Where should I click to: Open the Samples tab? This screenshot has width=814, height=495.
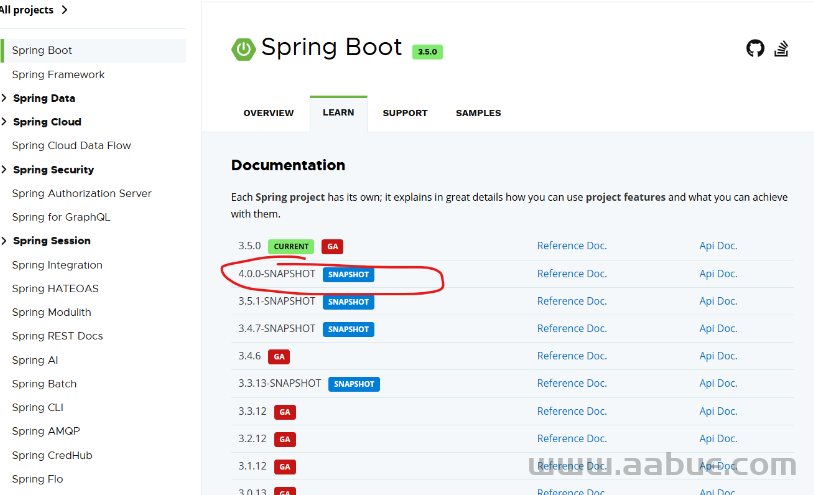click(x=478, y=113)
